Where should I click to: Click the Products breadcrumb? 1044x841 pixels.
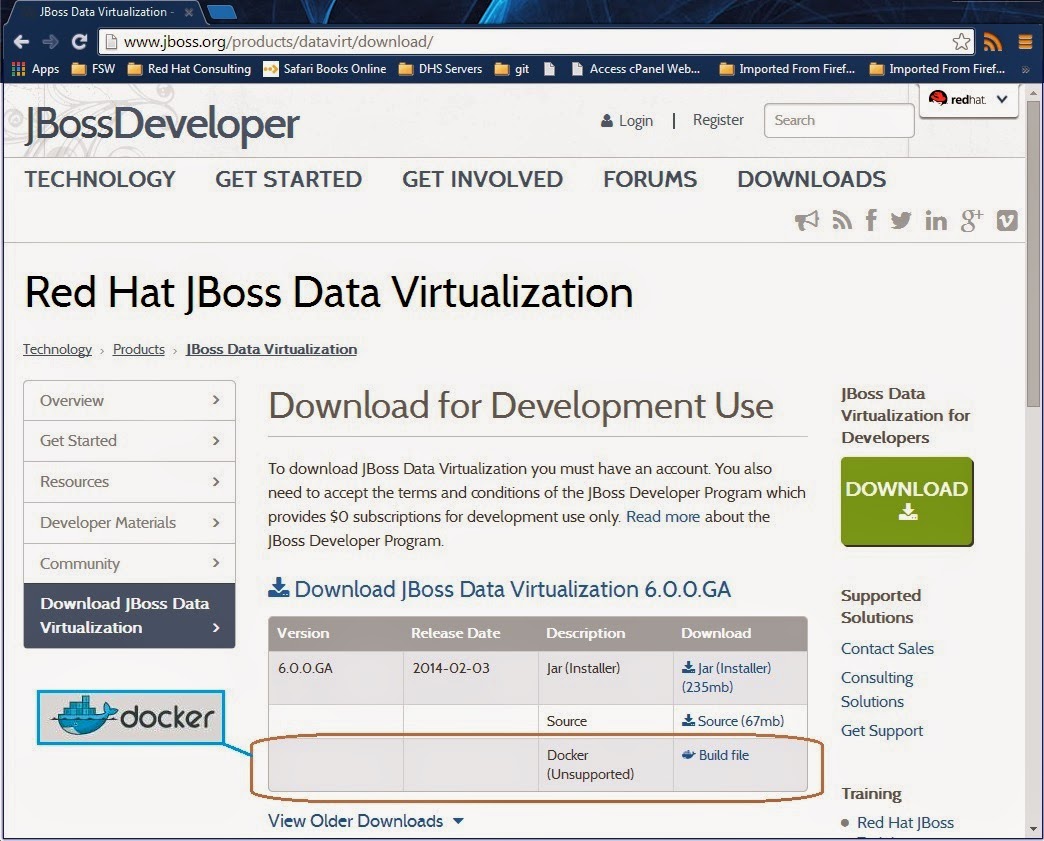pyautogui.click(x=138, y=349)
